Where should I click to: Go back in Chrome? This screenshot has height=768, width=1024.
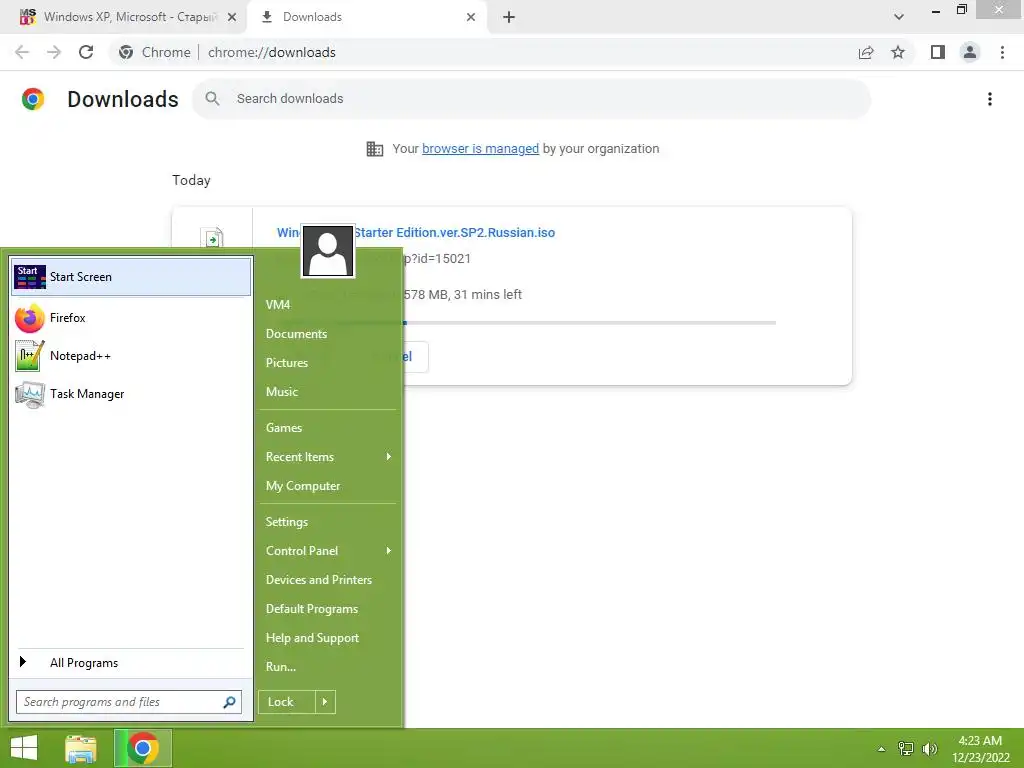pos(22,52)
